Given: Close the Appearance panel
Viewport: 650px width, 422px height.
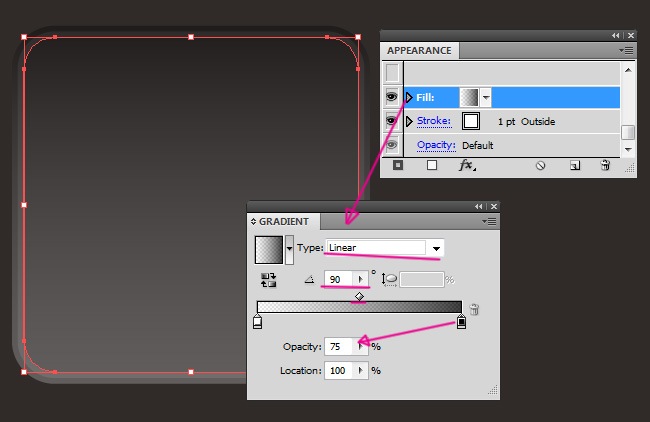Looking at the screenshot, I should (x=631, y=36).
